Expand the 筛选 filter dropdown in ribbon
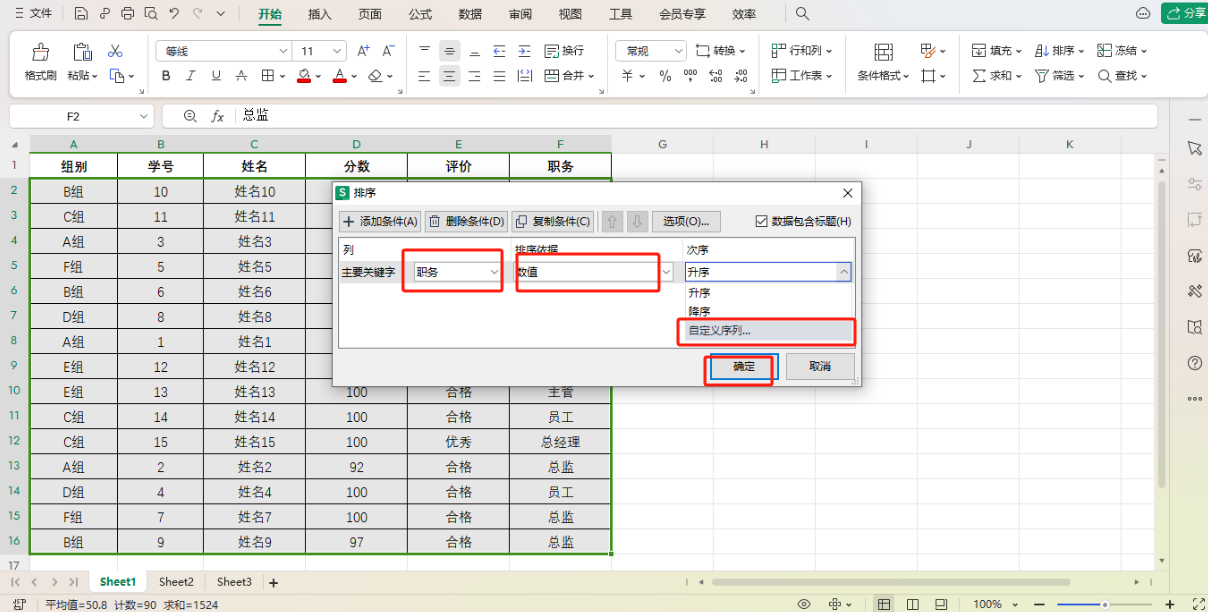 tap(1083, 76)
